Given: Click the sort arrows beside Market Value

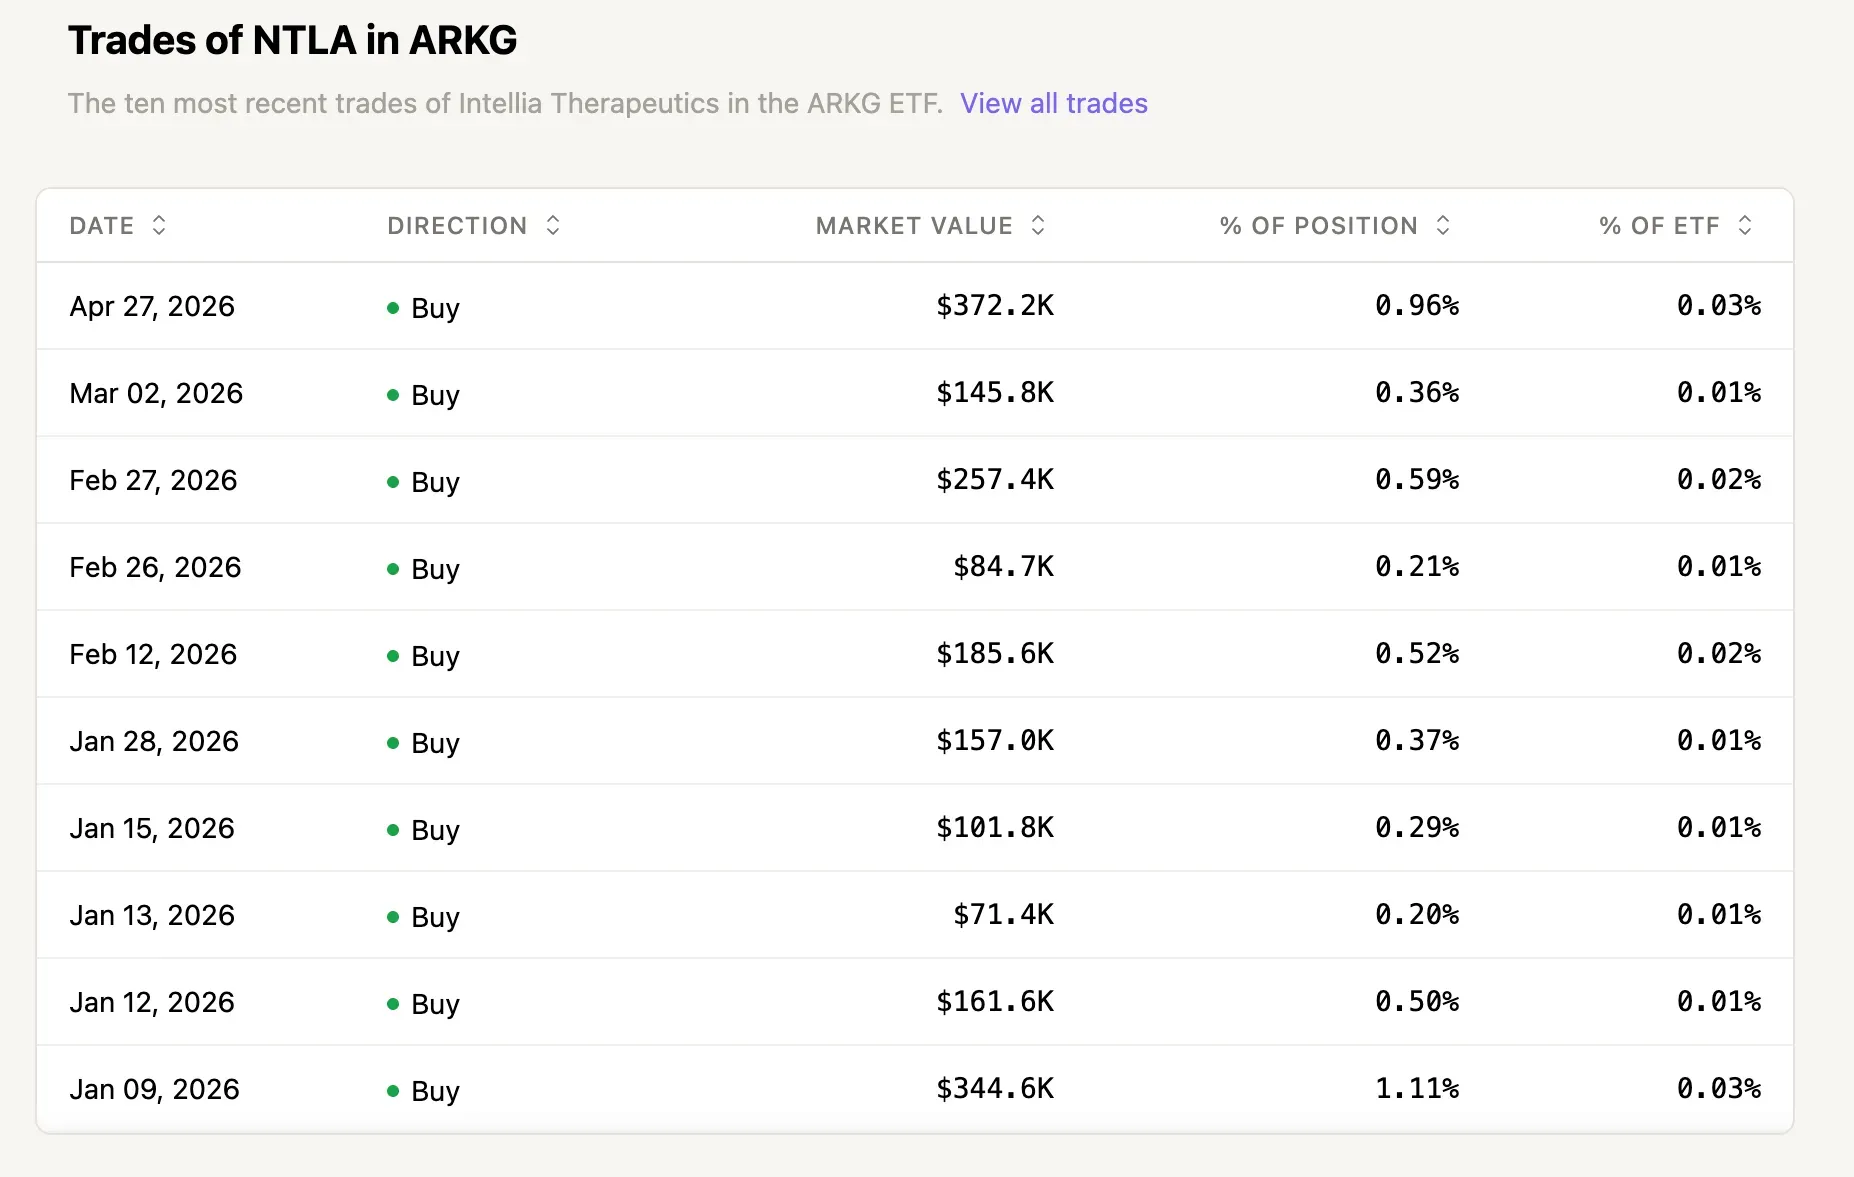Looking at the screenshot, I should (x=1038, y=225).
